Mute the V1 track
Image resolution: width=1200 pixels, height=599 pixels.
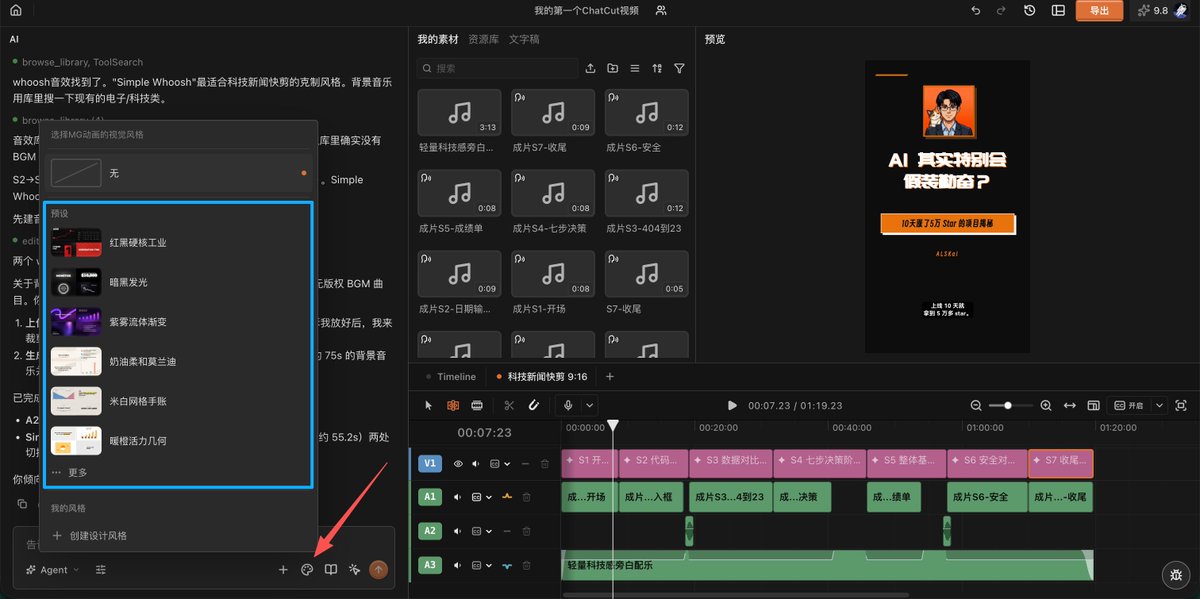[x=476, y=464]
